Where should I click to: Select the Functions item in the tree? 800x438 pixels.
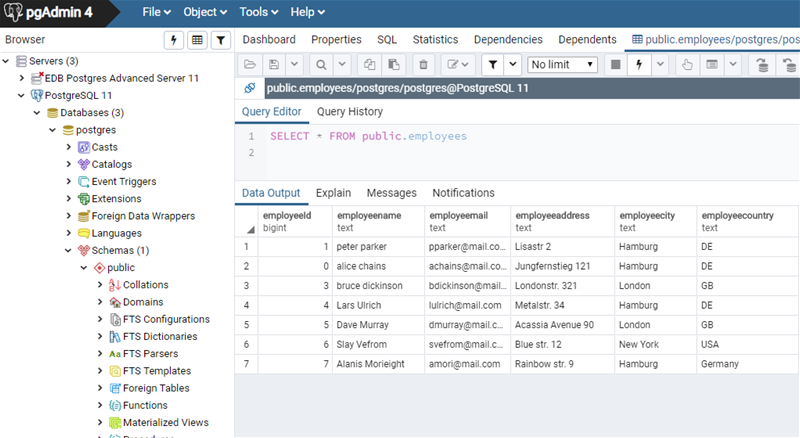point(144,406)
